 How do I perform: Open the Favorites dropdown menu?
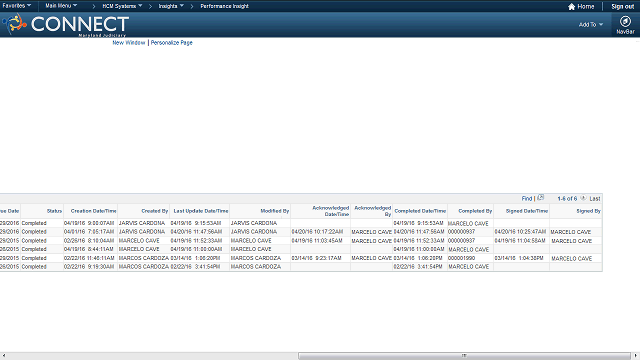pyautogui.click(x=17, y=6)
